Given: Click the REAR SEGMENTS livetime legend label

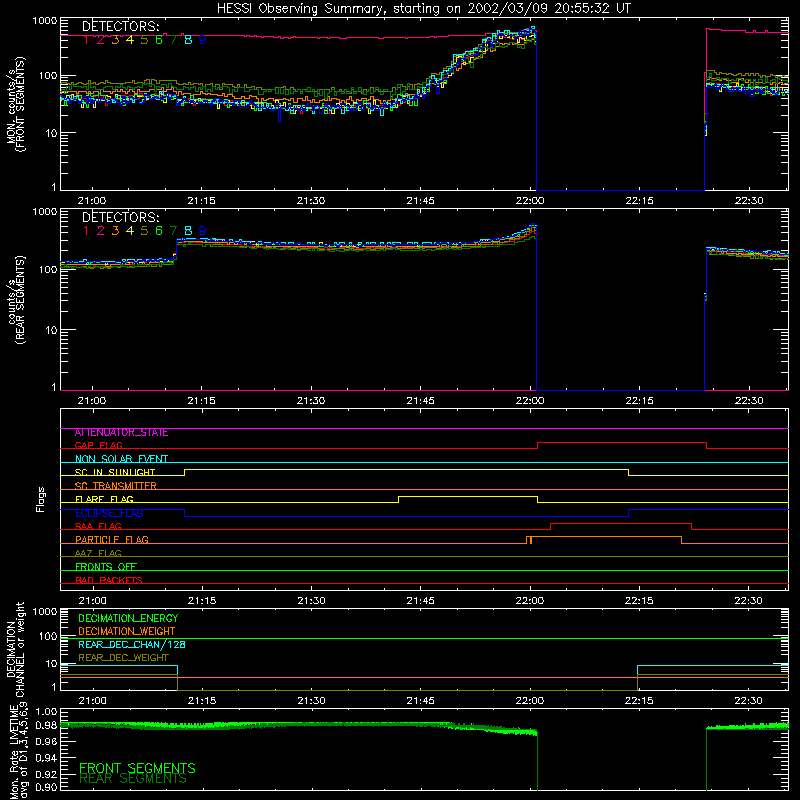Looking at the screenshot, I should [133, 779].
